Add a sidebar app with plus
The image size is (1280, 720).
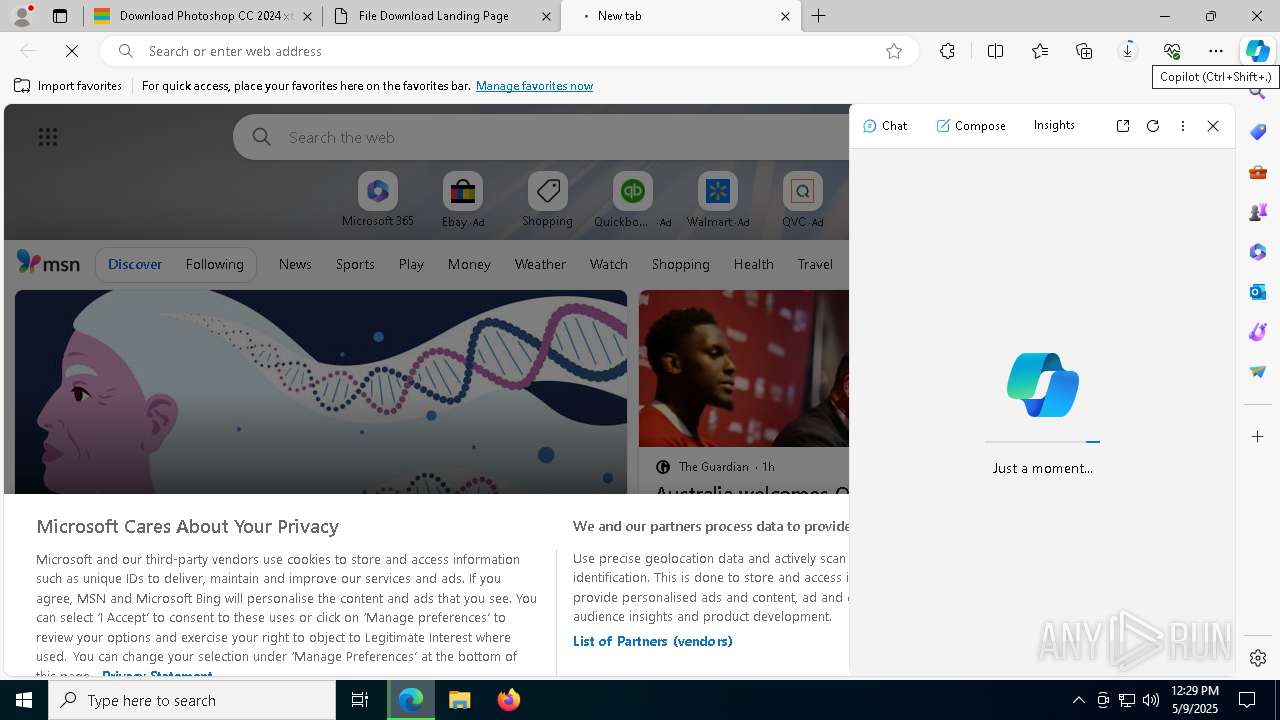[x=1258, y=437]
